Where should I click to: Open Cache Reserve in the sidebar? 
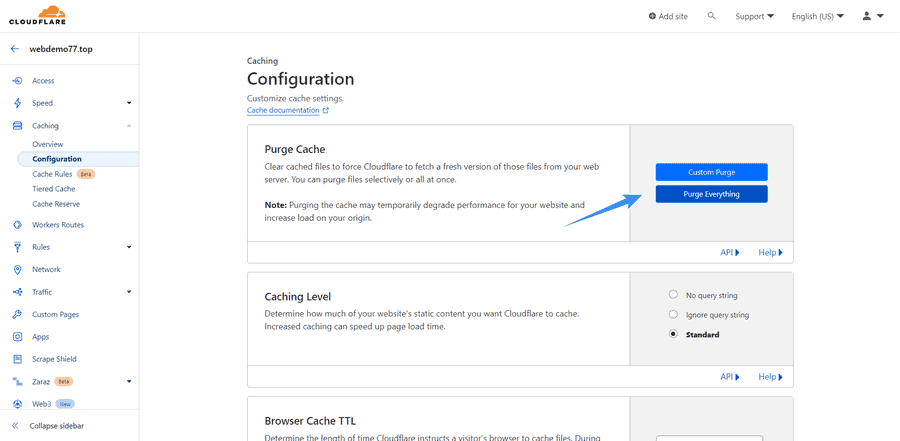pos(56,204)
